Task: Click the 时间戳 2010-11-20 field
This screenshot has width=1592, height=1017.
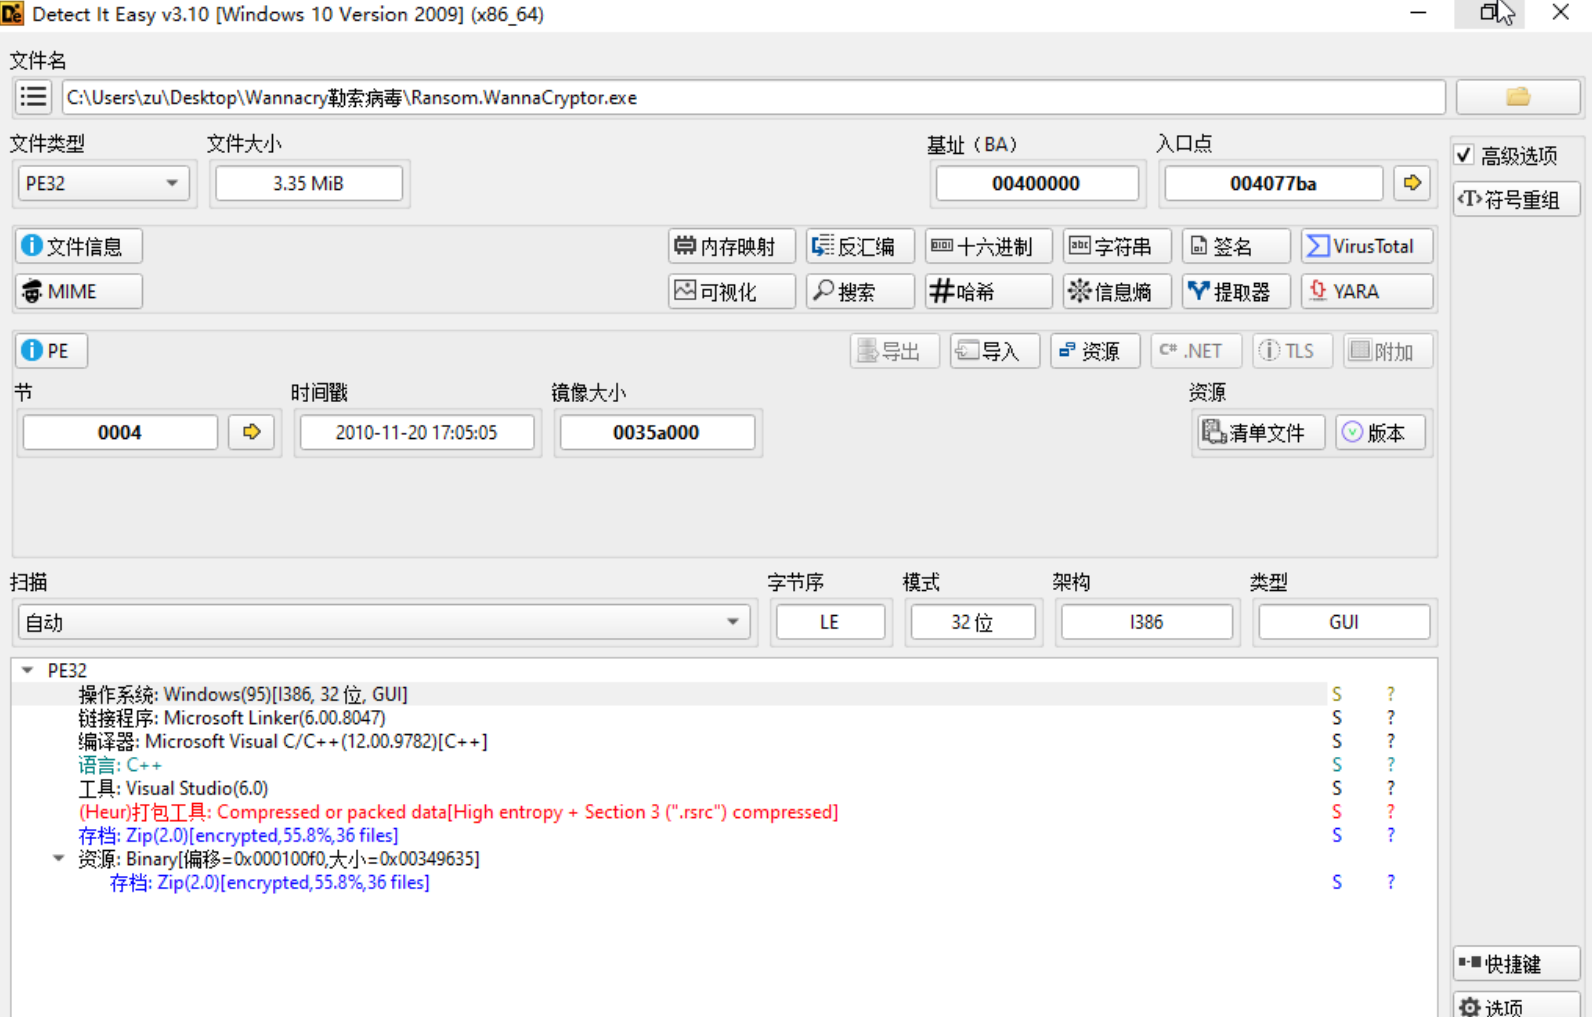Action: pos(417,432)
